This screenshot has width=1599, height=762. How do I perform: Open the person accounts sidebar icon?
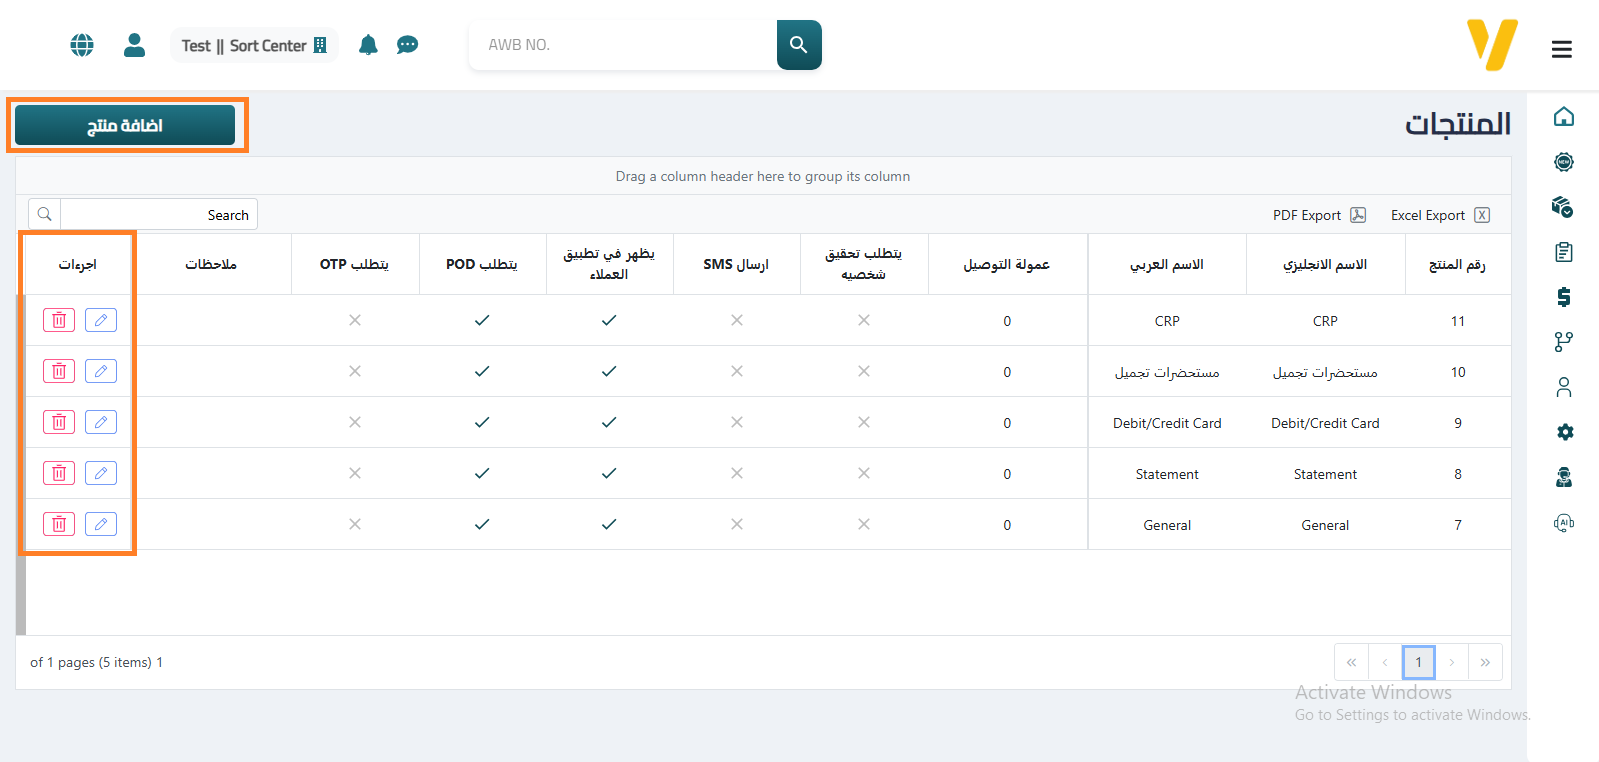(x=1564, y=387)
